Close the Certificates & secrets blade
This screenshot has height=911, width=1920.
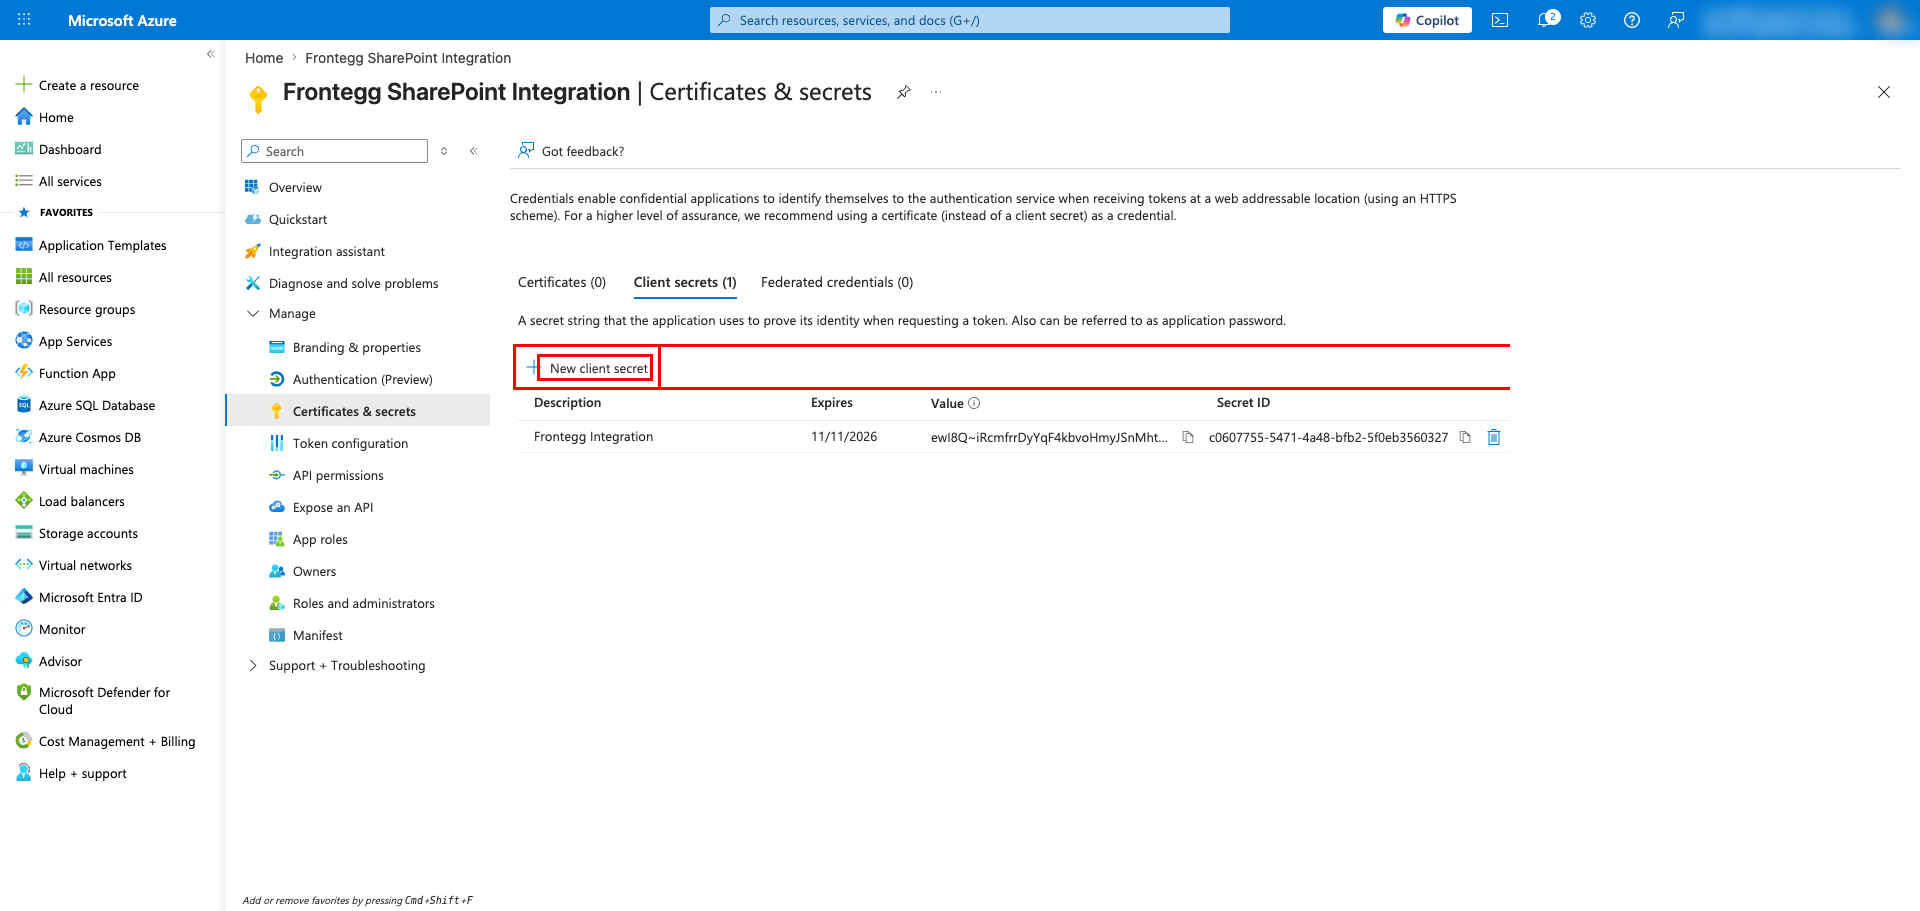tap(1884, 92)
